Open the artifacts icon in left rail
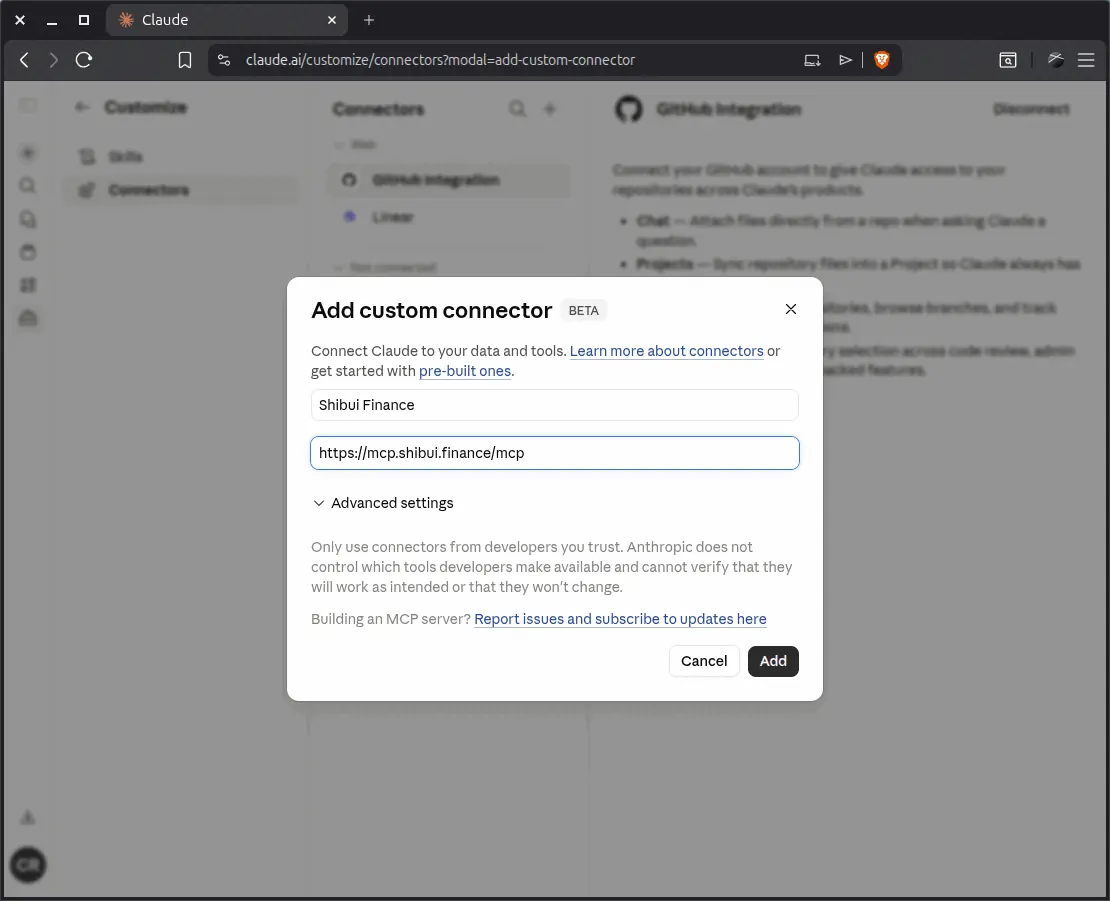Viewport: 1110px width, 901px height. coord(28,285)
